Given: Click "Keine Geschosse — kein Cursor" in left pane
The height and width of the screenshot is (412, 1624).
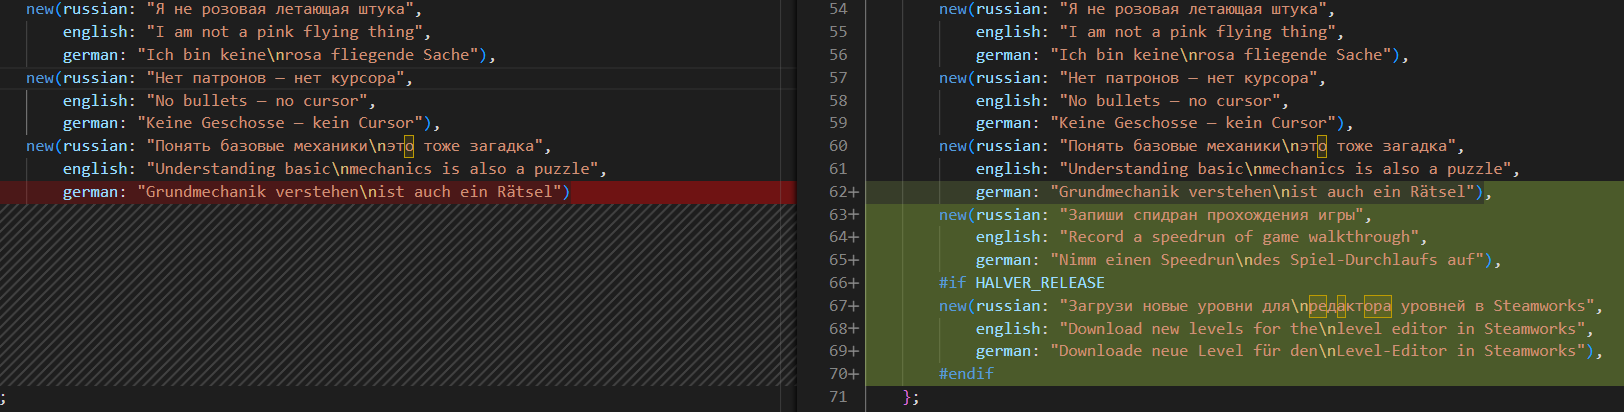Looking at the screenshot, I should 284,123.
